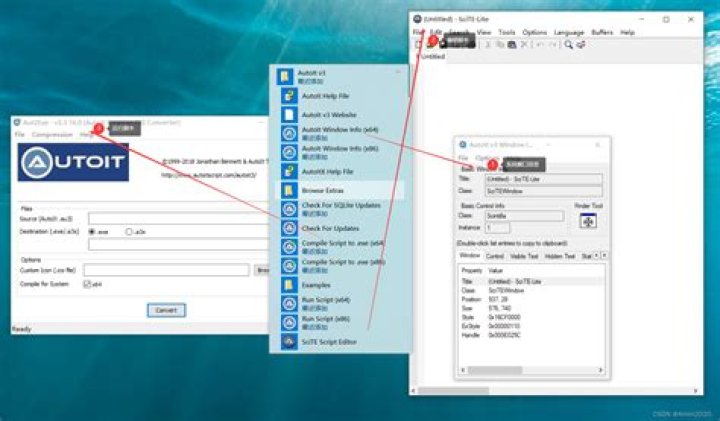Open SciTE Script Editor shortcut
Viewport: 720px width, 421px height.
tap(329, 342)
